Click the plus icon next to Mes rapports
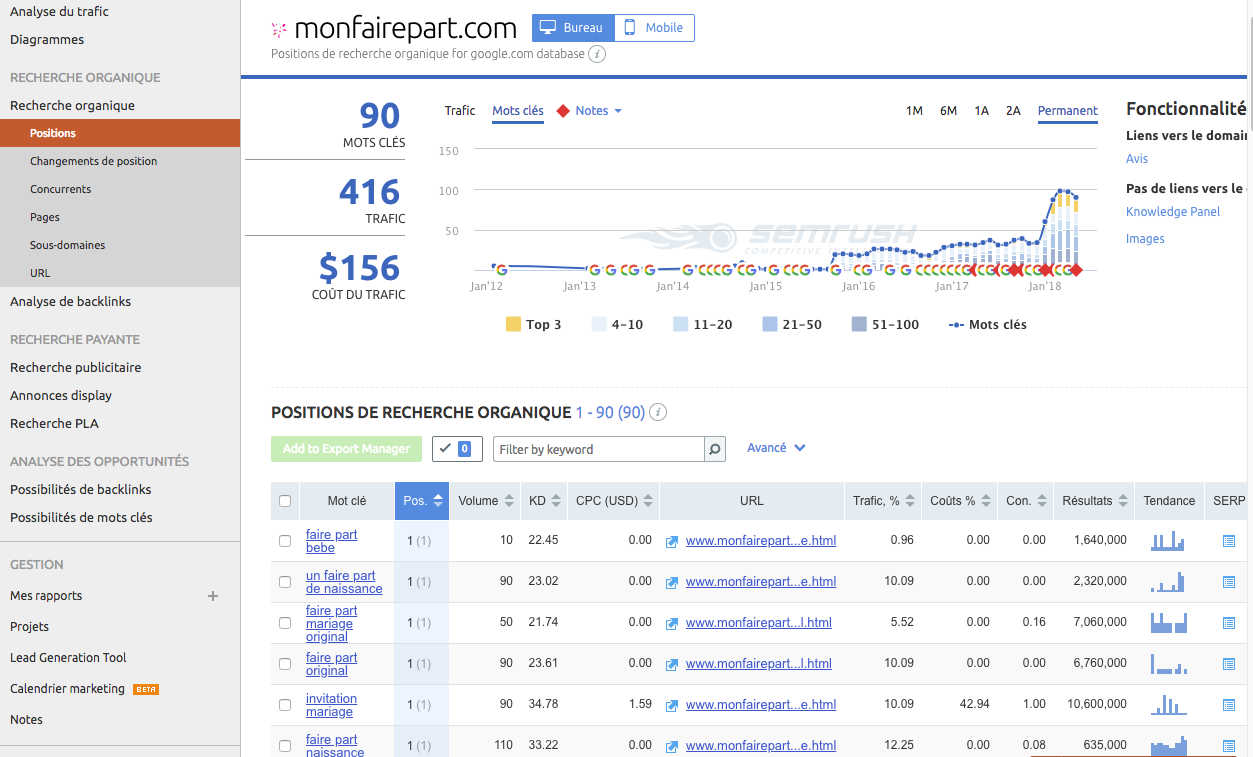Image resolution: width=1253 pixels, height=757 pixels. point(212,596)
